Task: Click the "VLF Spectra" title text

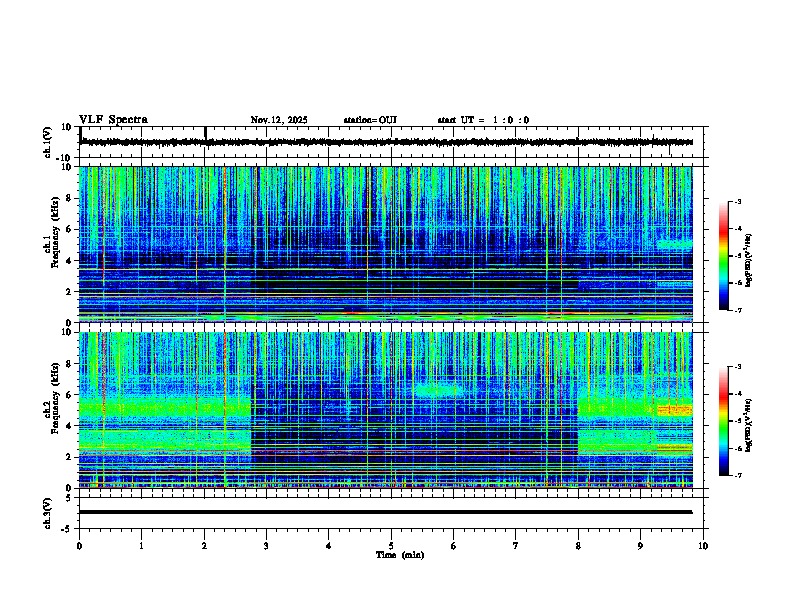Action: 114,120
